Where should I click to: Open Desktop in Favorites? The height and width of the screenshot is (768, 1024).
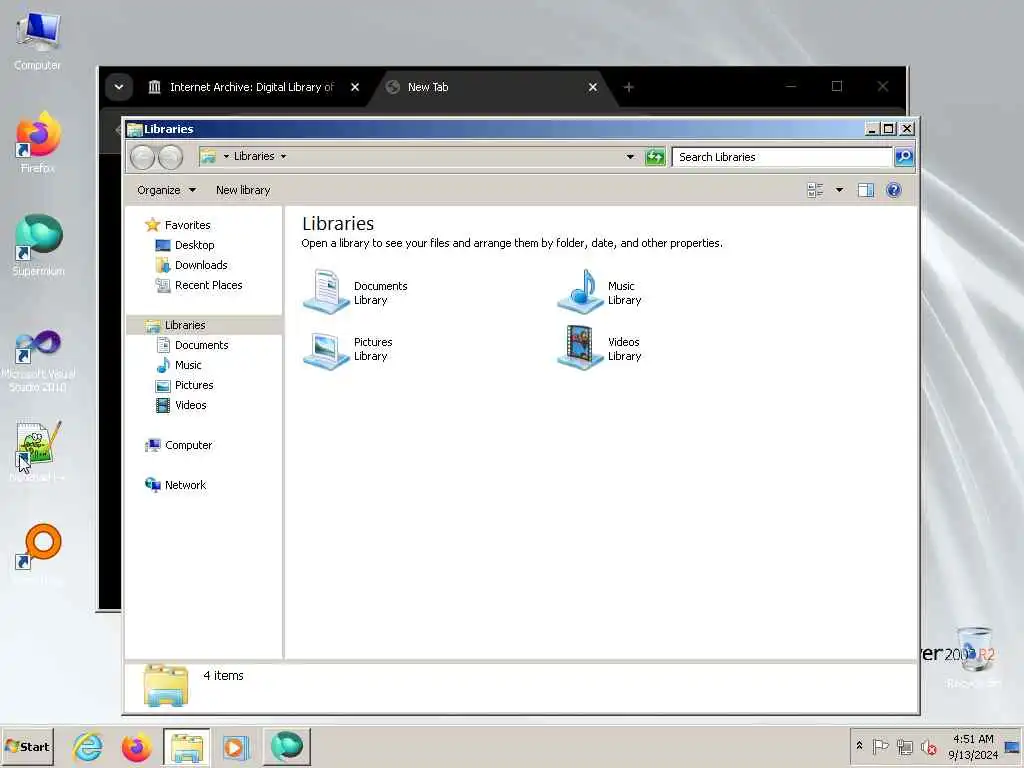click(x=185, y=245)
